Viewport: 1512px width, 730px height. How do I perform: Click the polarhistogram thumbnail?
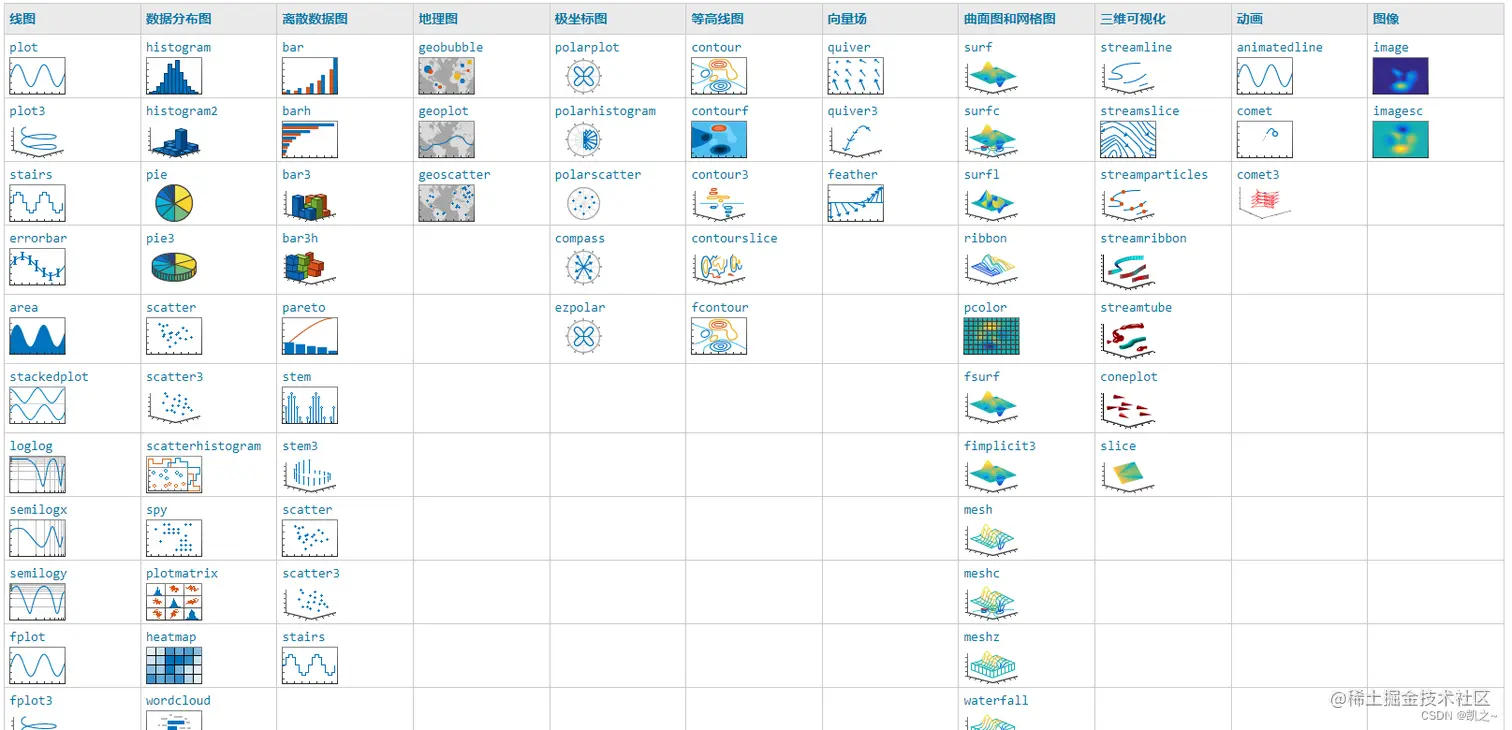(583, 140)
